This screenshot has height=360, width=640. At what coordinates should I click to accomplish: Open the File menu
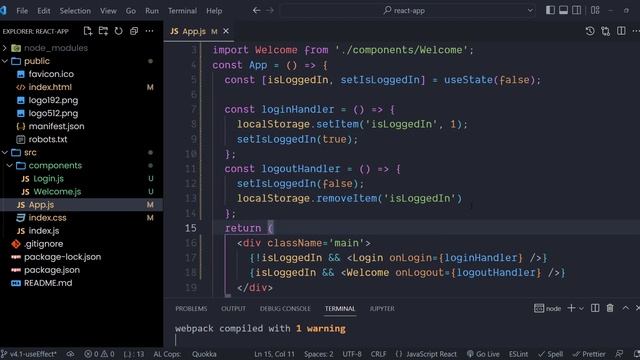tap(22, 11)
